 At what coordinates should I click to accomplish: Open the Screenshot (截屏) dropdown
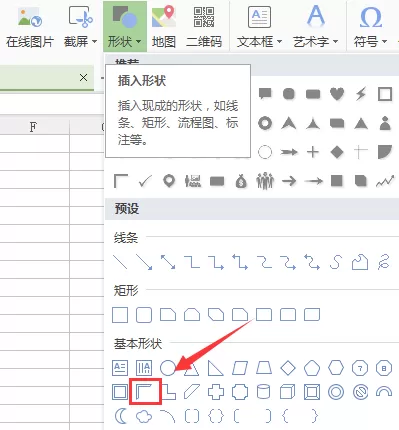pos(80,28)
